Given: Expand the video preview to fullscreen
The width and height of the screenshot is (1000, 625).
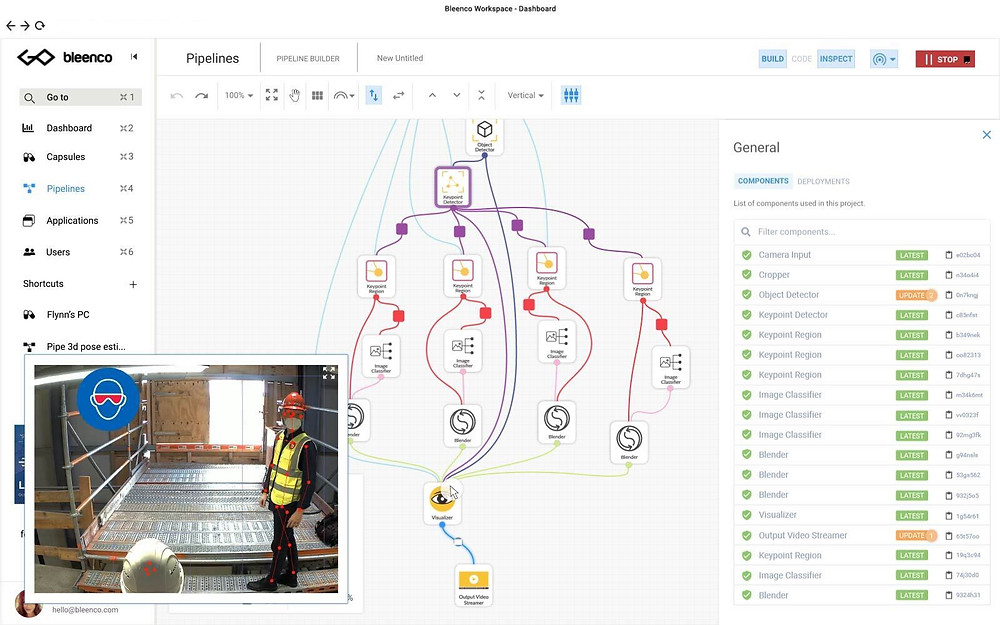Looking at the screenshot, I should (329, 373).
